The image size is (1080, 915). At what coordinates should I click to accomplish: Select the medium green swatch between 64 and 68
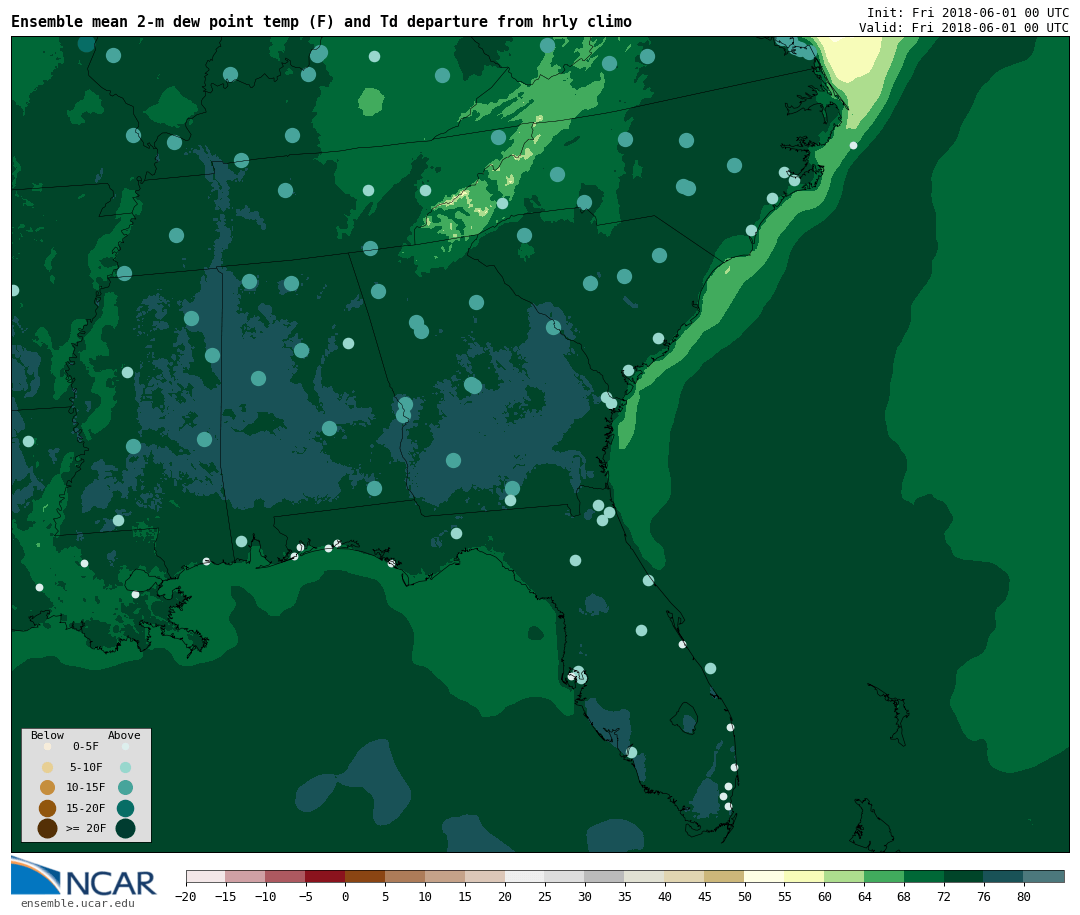click(884, 877)
